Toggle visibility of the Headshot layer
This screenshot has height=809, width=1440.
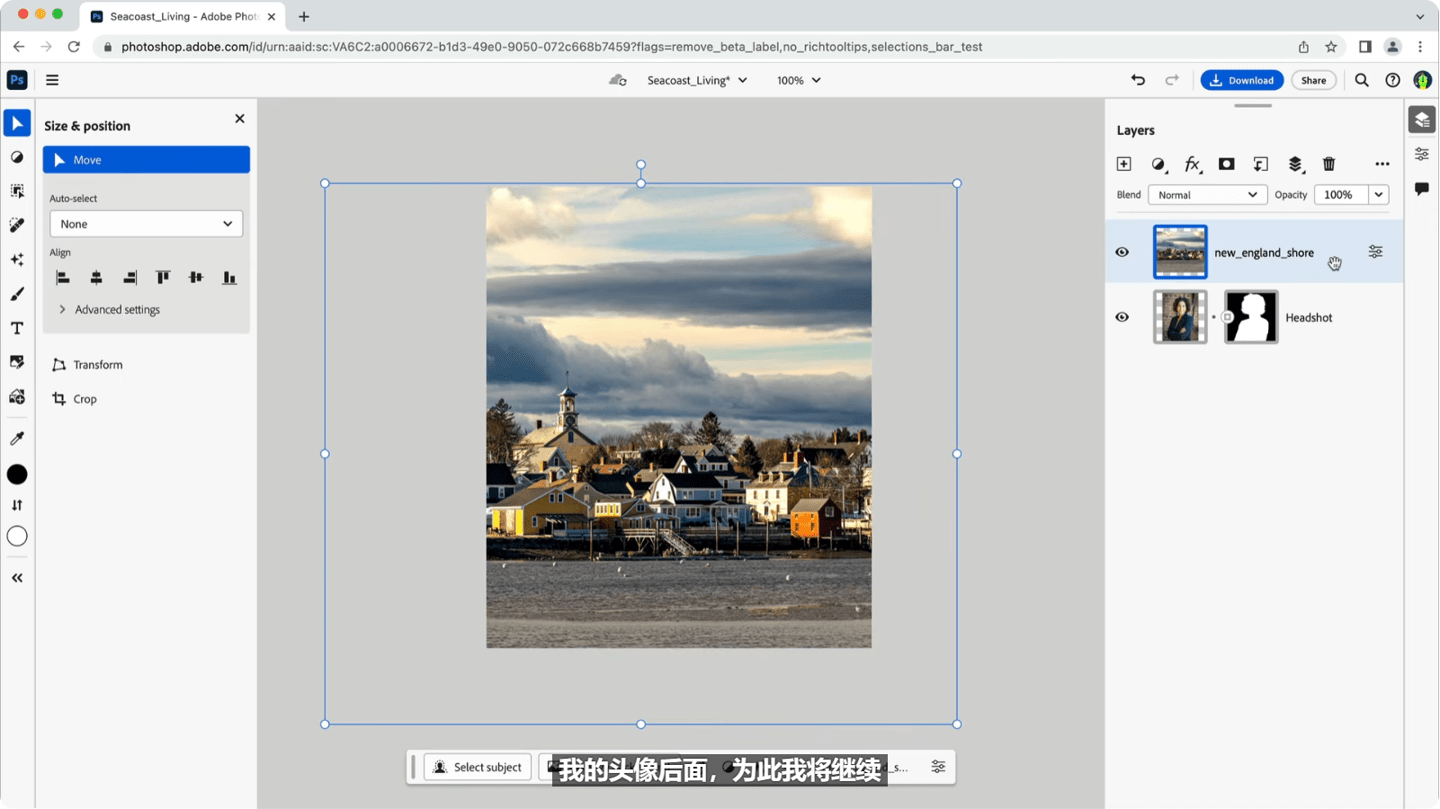(x=1121, y=317)
